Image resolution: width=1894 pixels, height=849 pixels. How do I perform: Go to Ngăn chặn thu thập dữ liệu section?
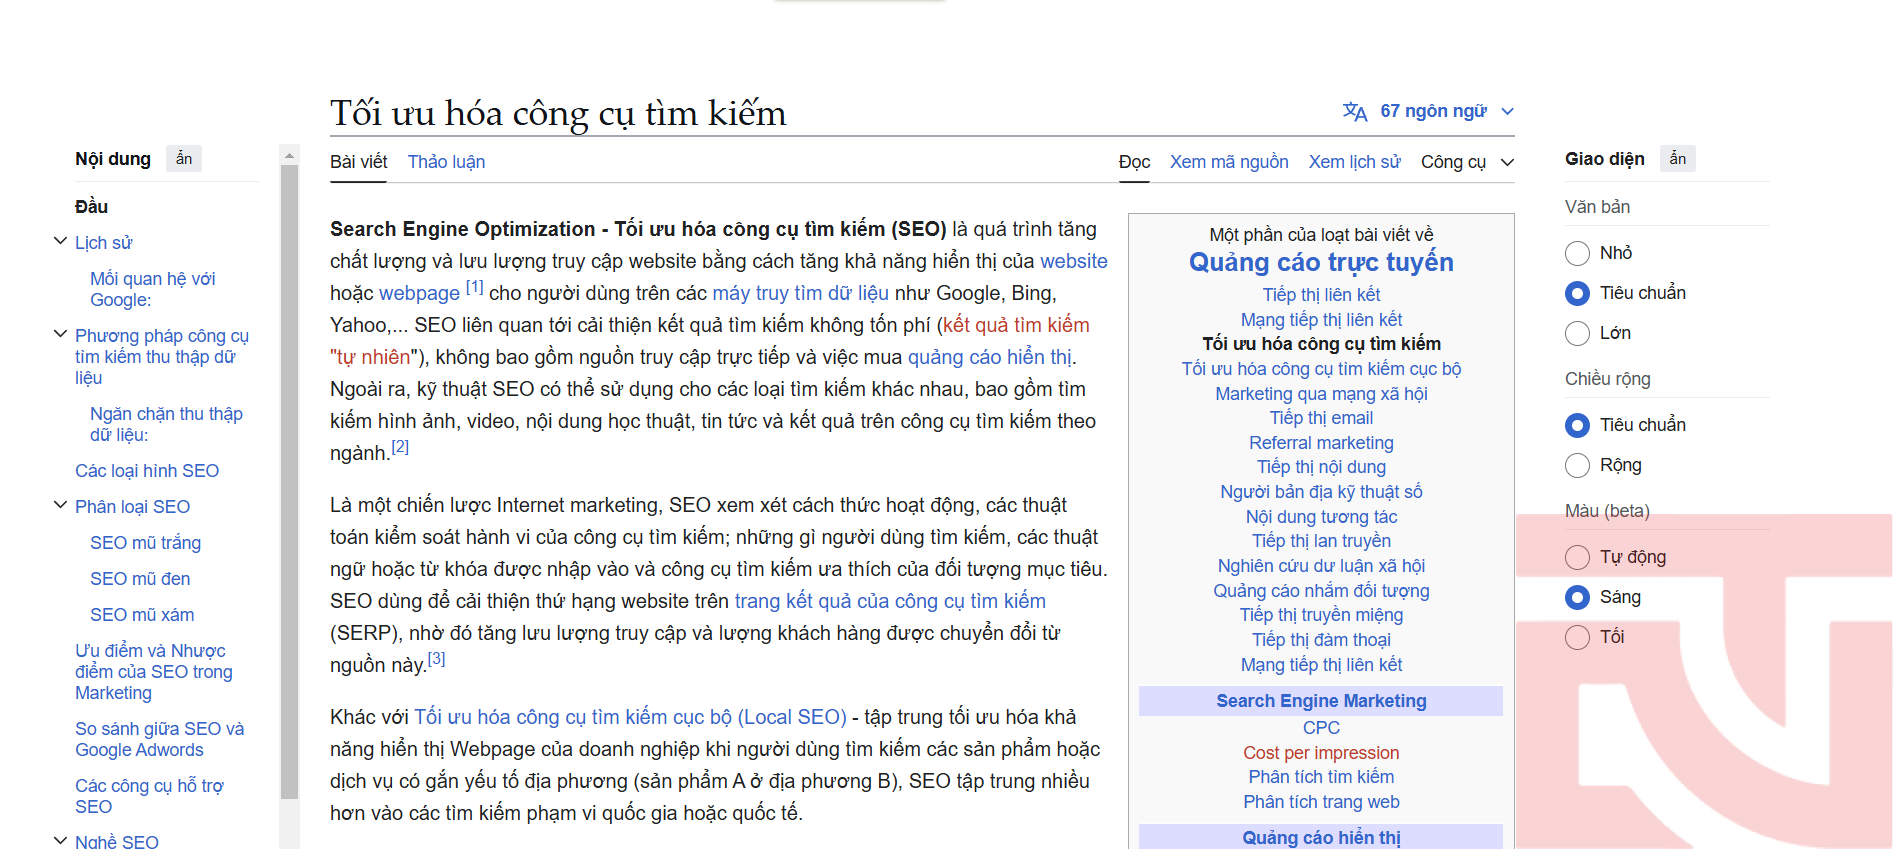(166, 424)
